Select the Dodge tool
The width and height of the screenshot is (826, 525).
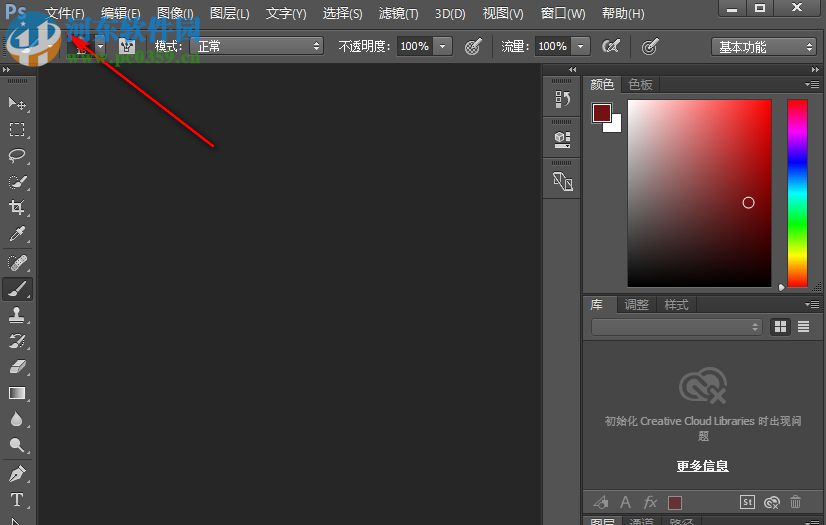click(x=17, y=445)
